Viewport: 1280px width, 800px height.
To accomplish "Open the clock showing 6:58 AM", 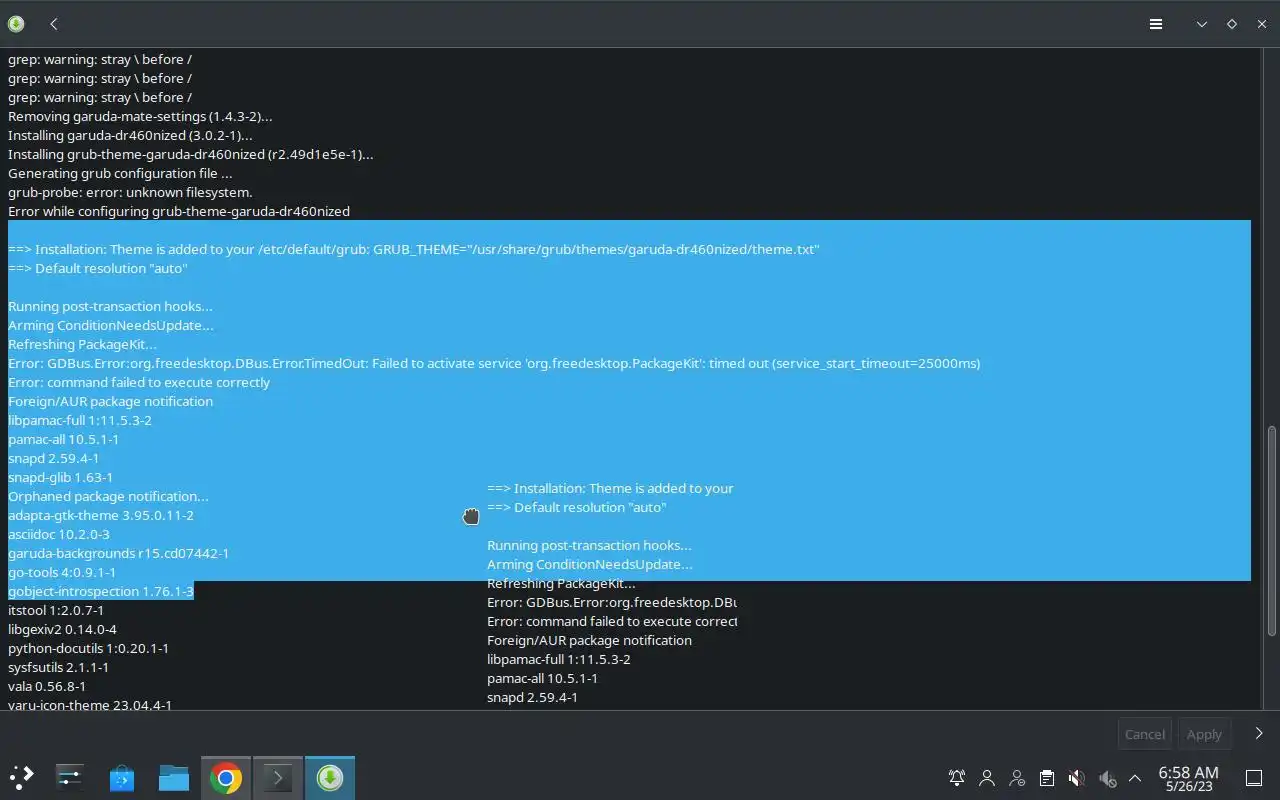I will (1188, 778).
